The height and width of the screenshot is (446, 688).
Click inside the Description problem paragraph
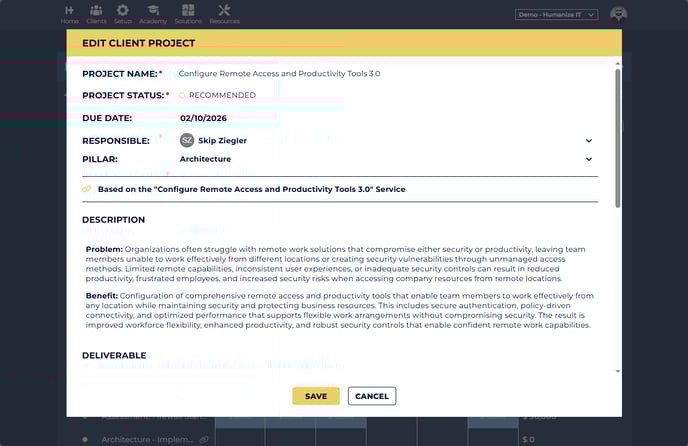point(340,263)
